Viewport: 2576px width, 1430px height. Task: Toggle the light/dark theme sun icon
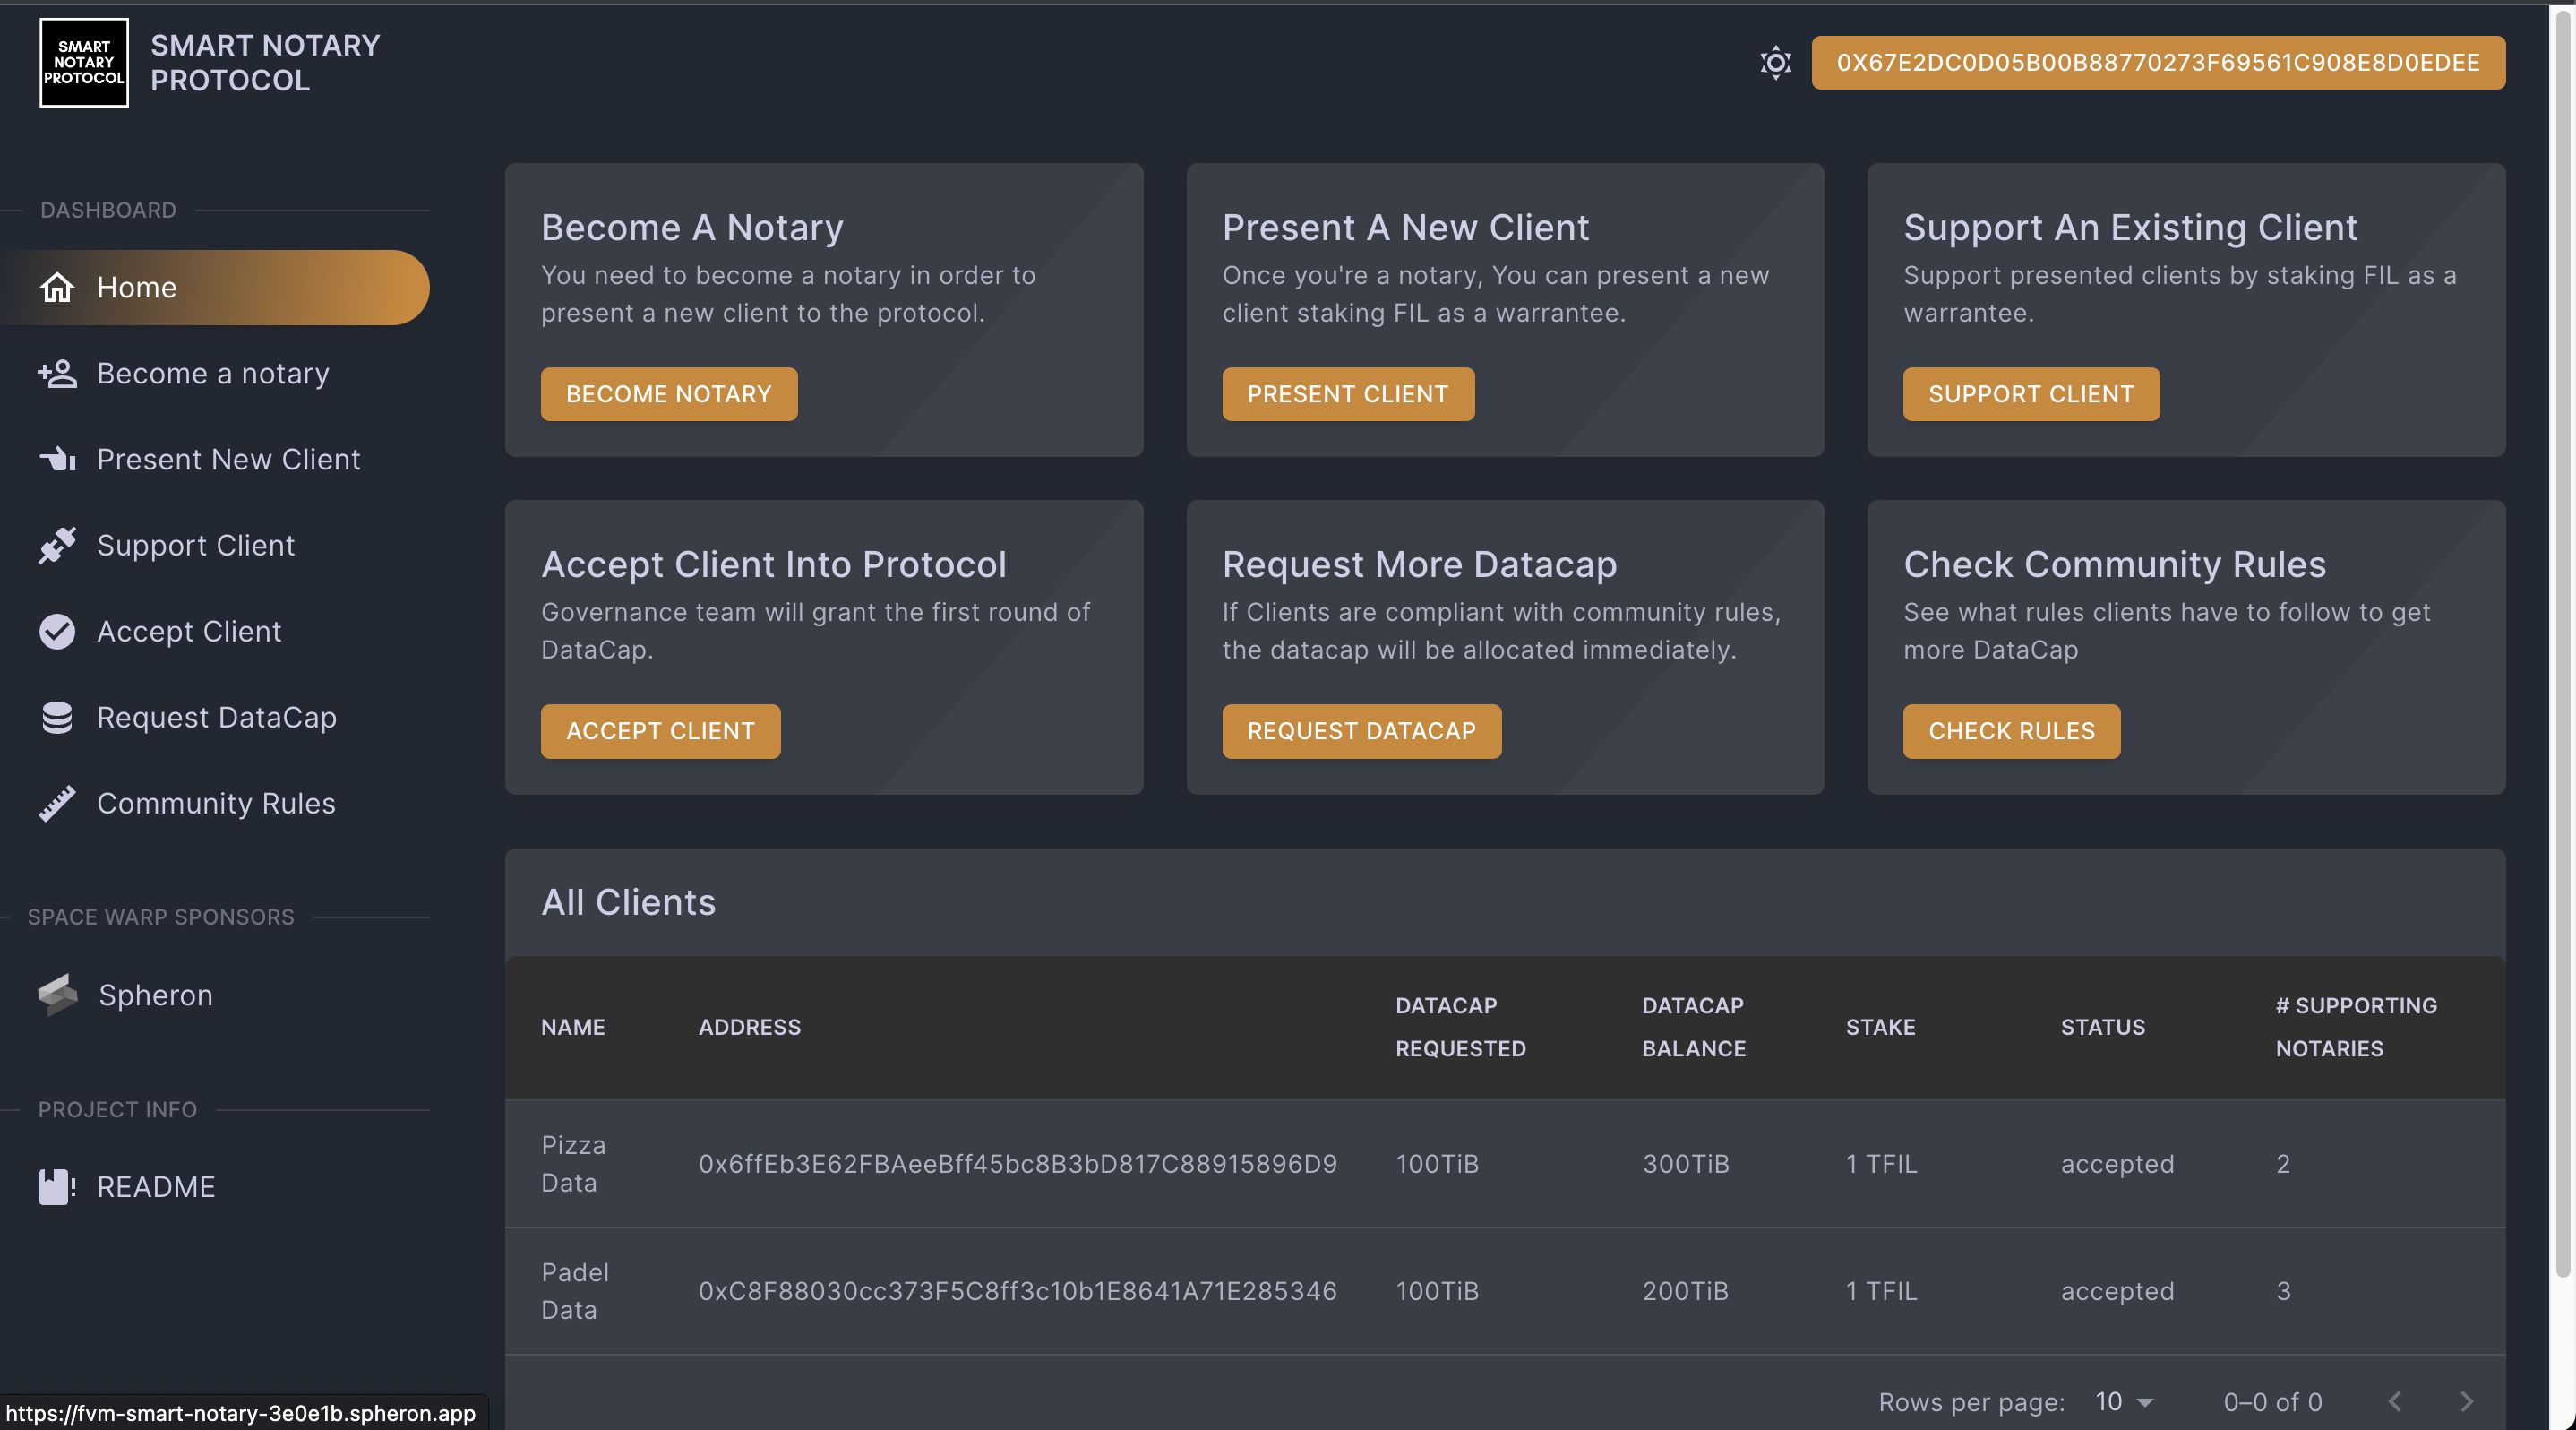click(1775, 62)
